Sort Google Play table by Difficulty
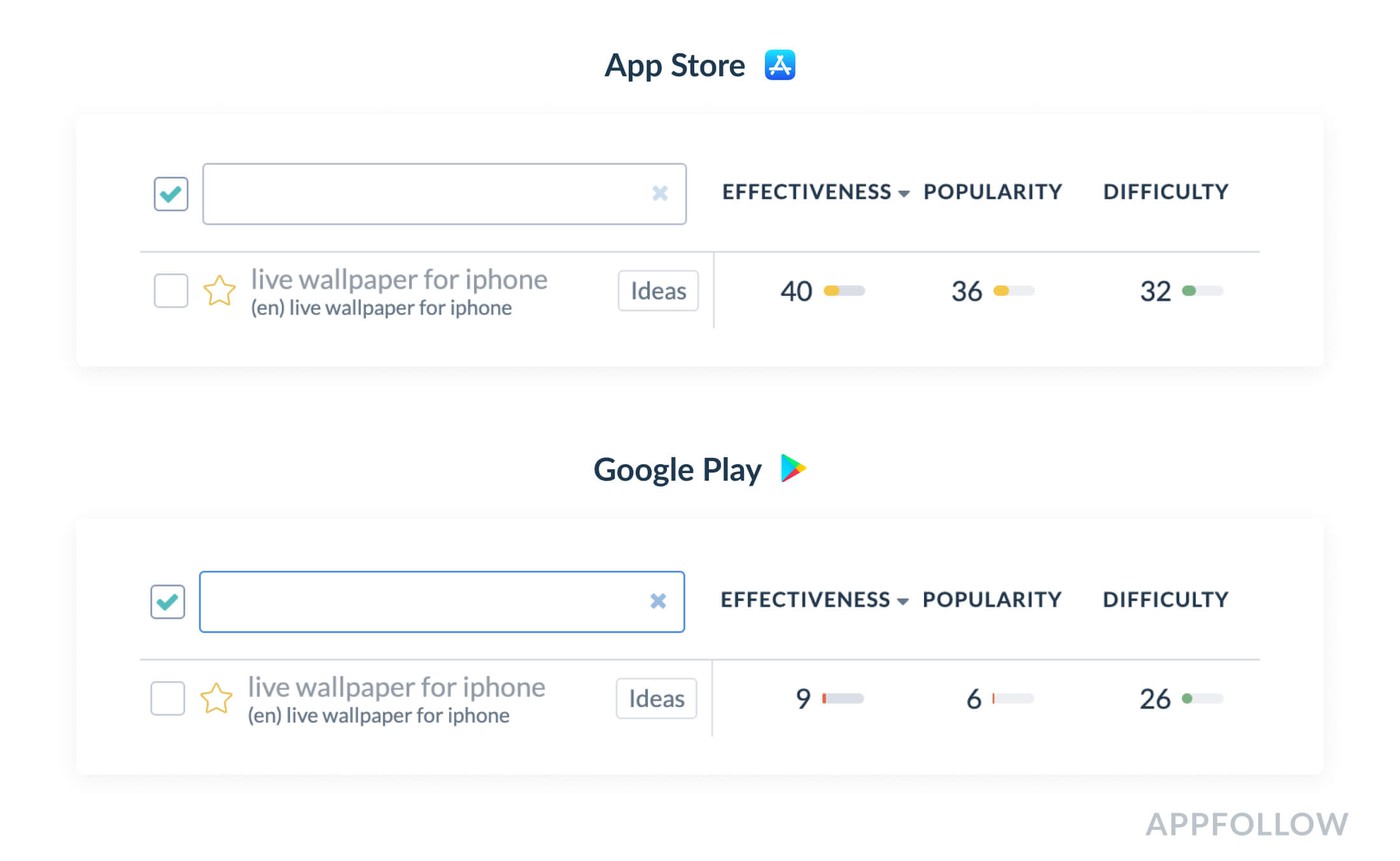This screenshot has width=1400, height=861. click(1165, 600)
